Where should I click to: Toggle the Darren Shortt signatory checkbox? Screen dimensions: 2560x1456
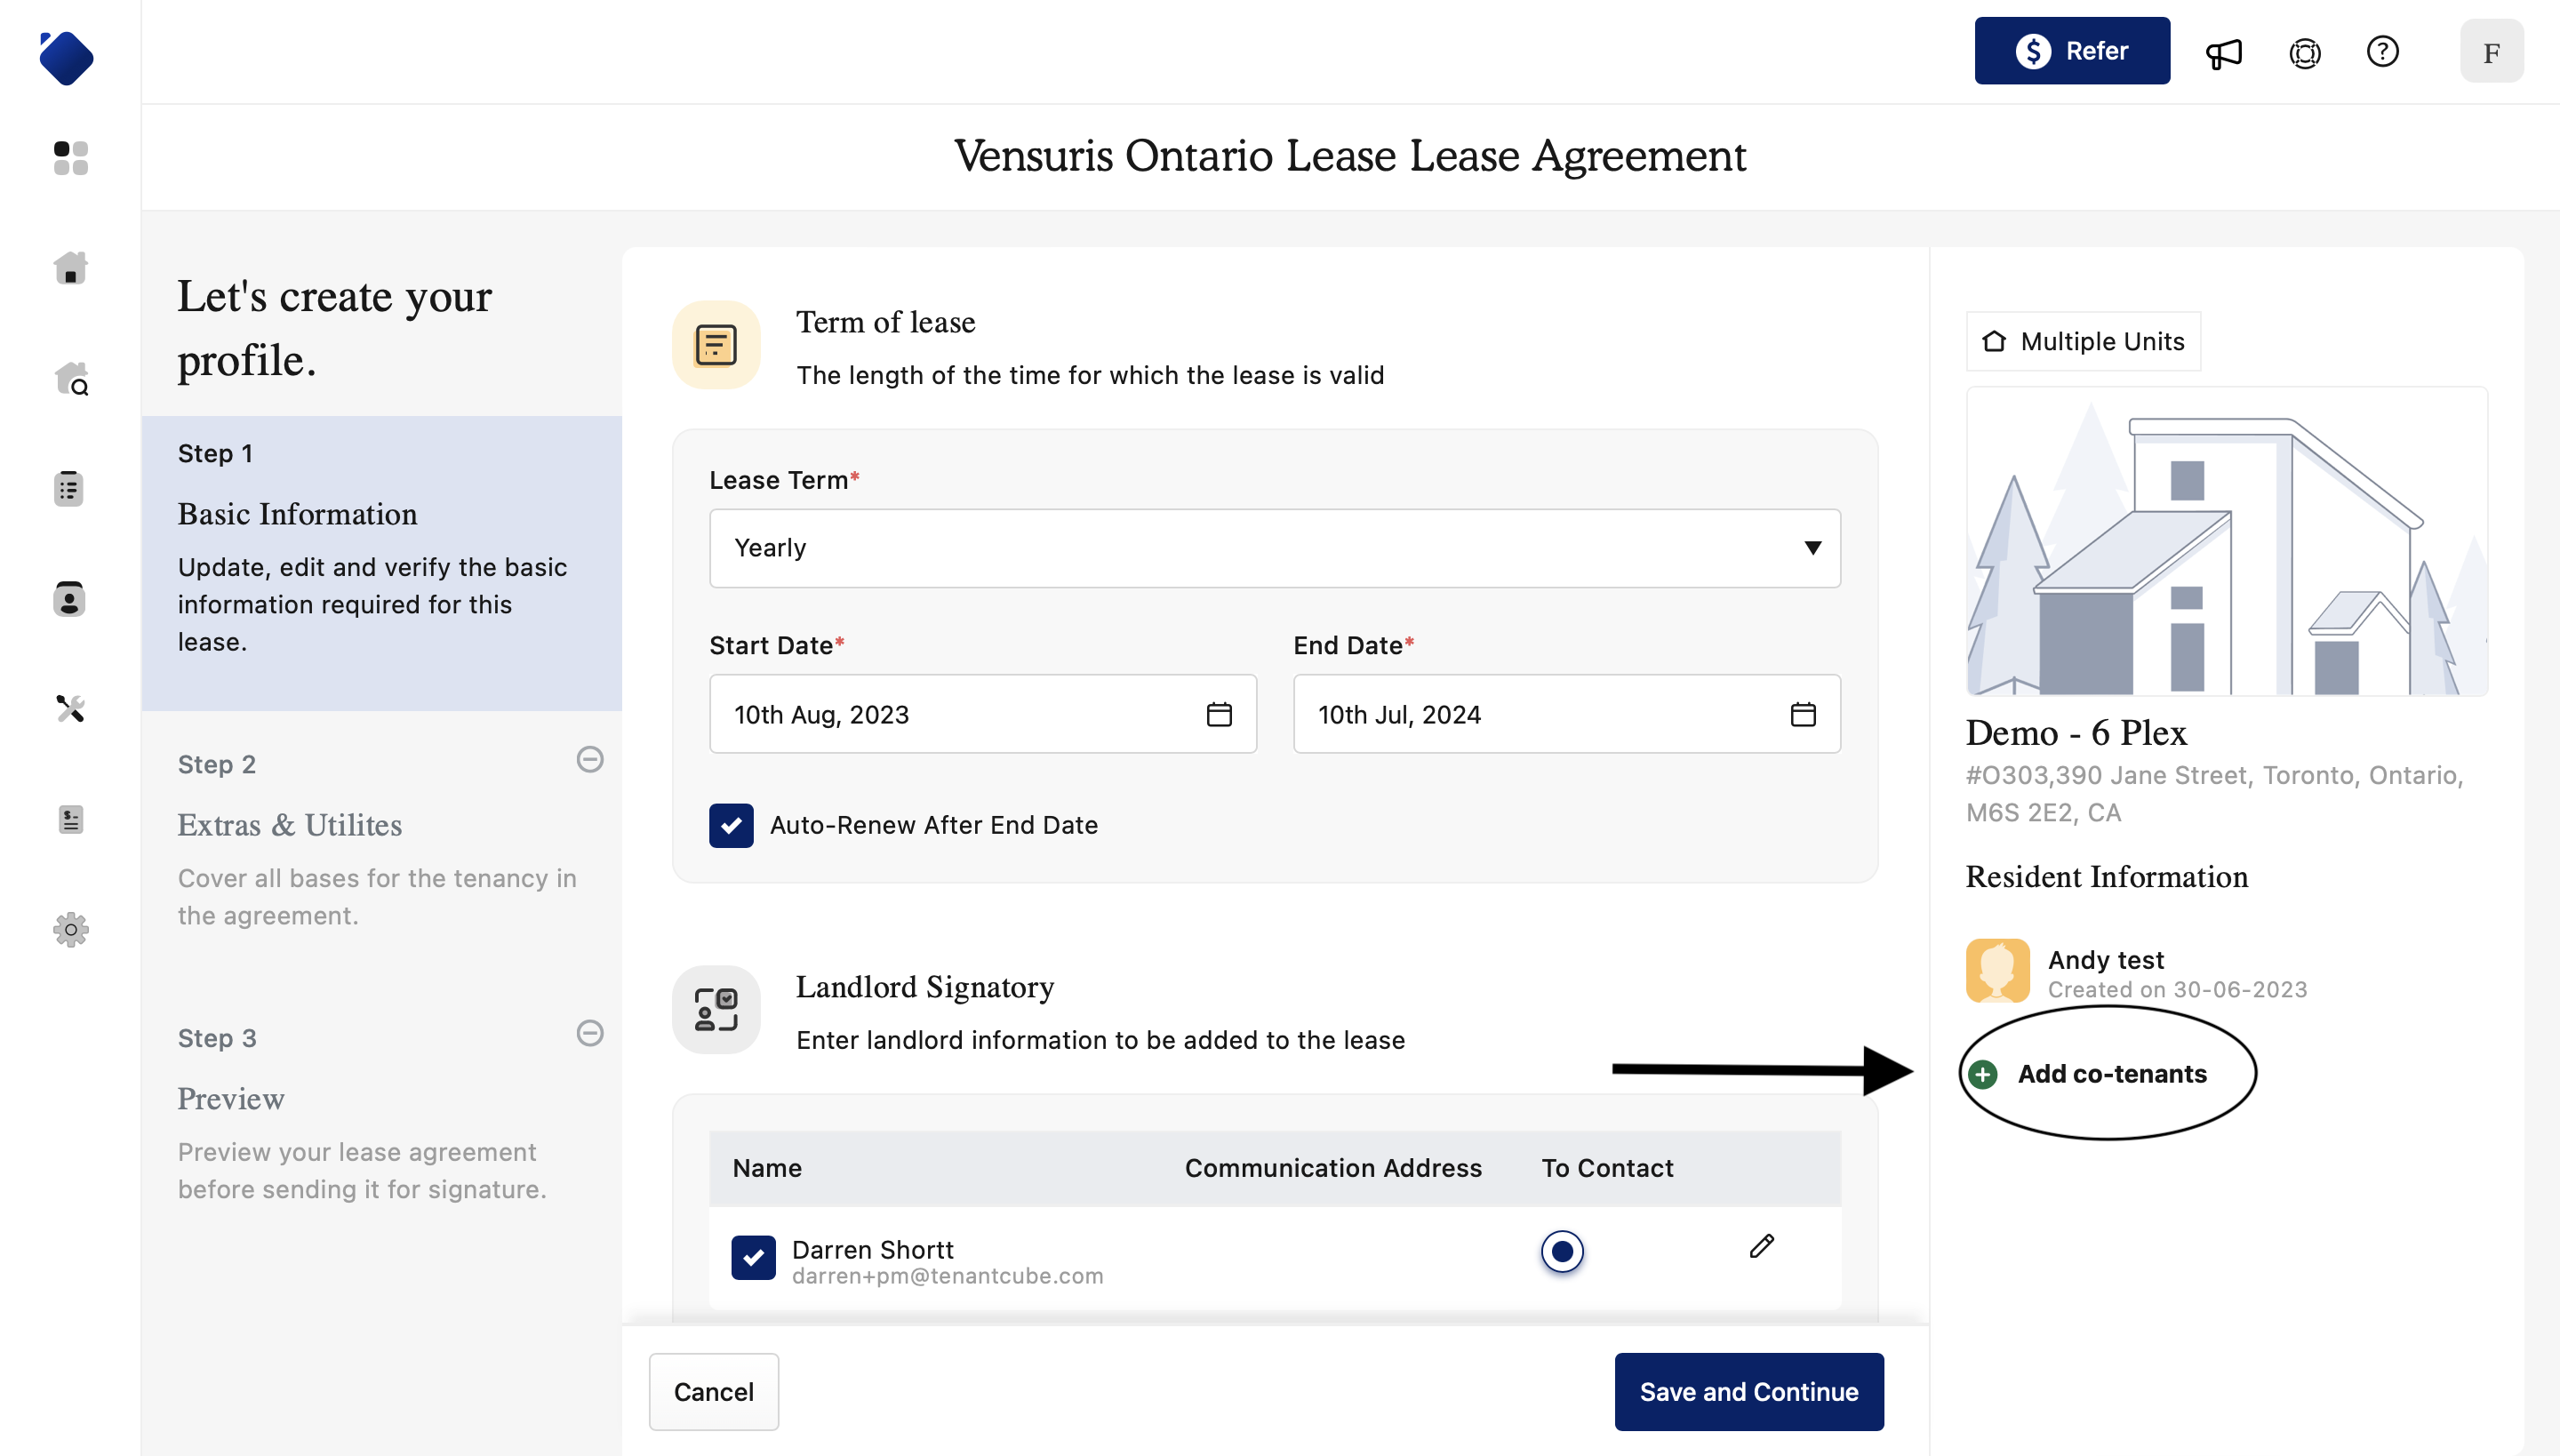pyautogui.click(x=753, y=1257)
